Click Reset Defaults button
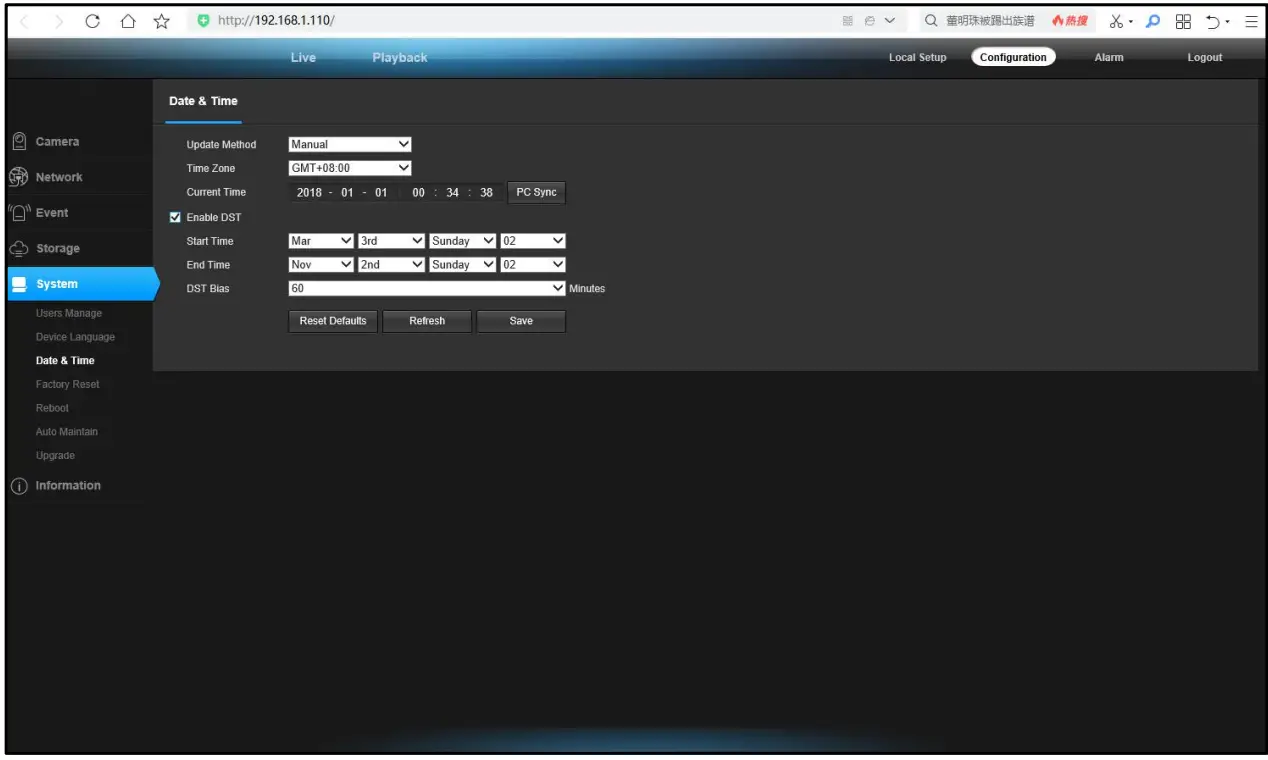This screenshot has width=1268, height=760. point(333,321)
